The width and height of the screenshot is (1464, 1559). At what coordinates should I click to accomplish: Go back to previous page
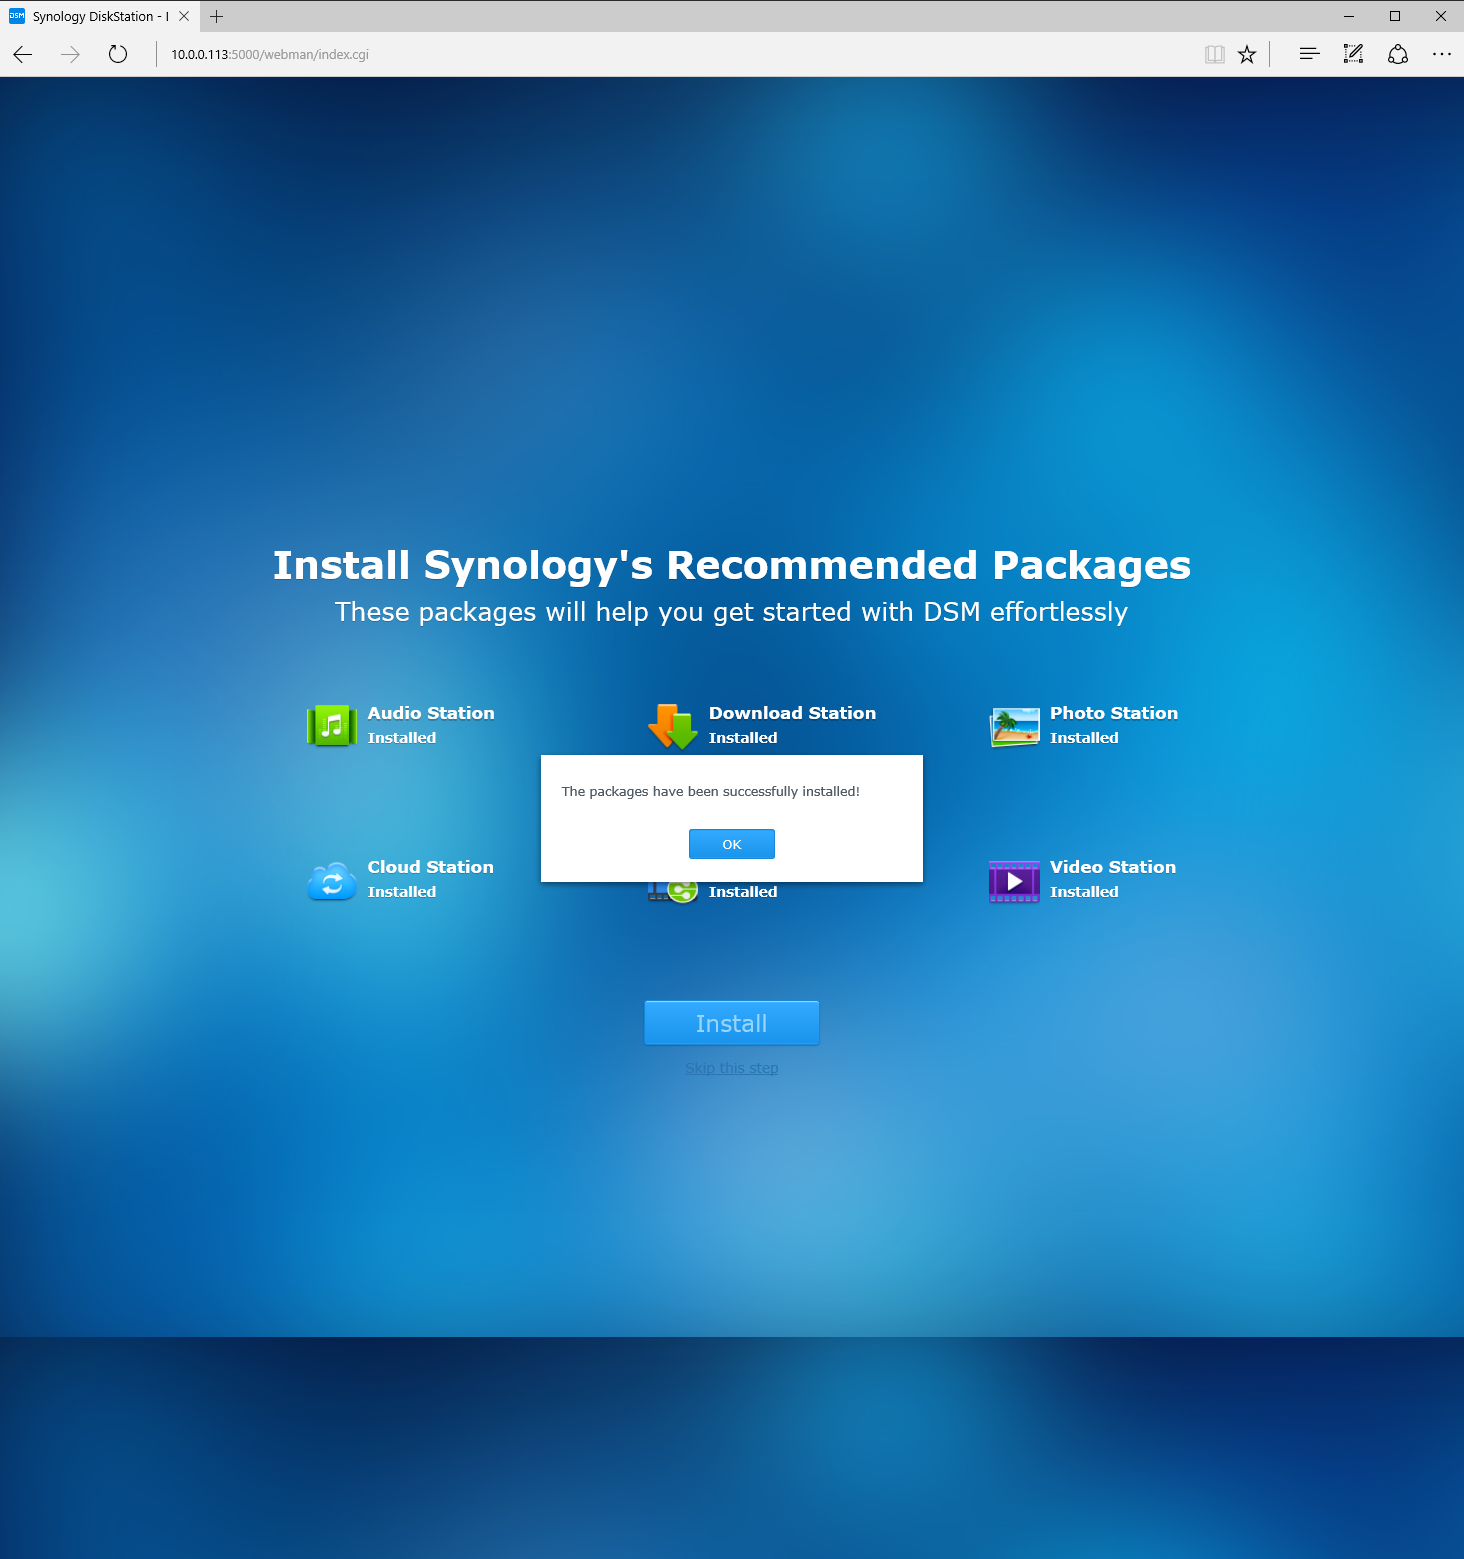click(x=23, y=55)
